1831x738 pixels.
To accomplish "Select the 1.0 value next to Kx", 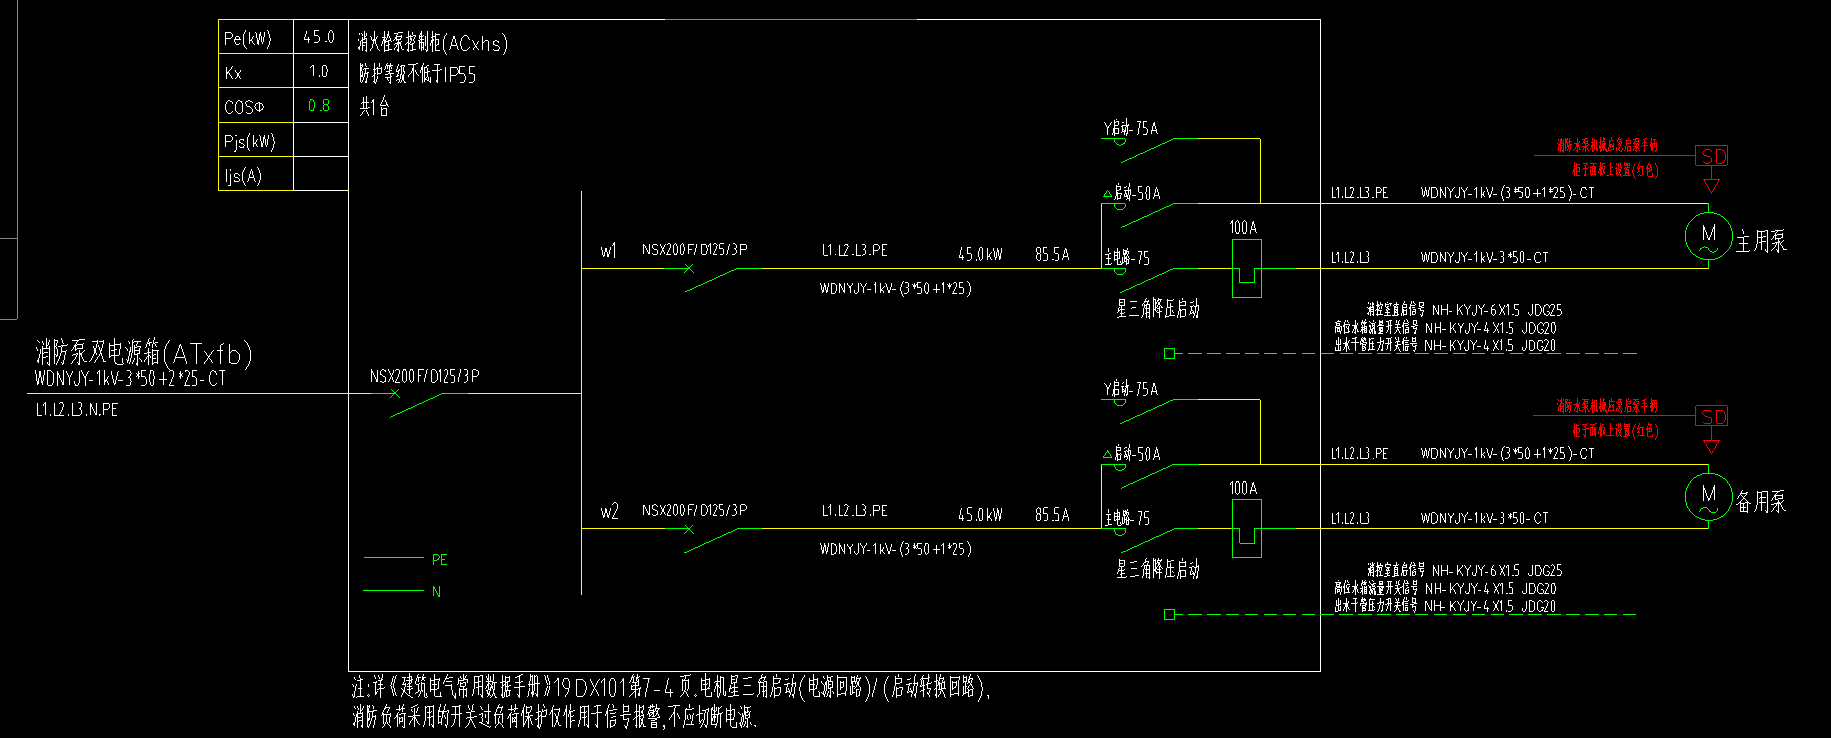I will [320, 71].
